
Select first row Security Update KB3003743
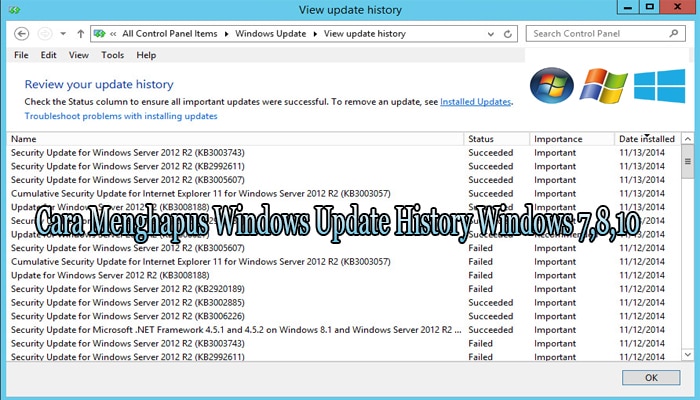pos(344,153)
